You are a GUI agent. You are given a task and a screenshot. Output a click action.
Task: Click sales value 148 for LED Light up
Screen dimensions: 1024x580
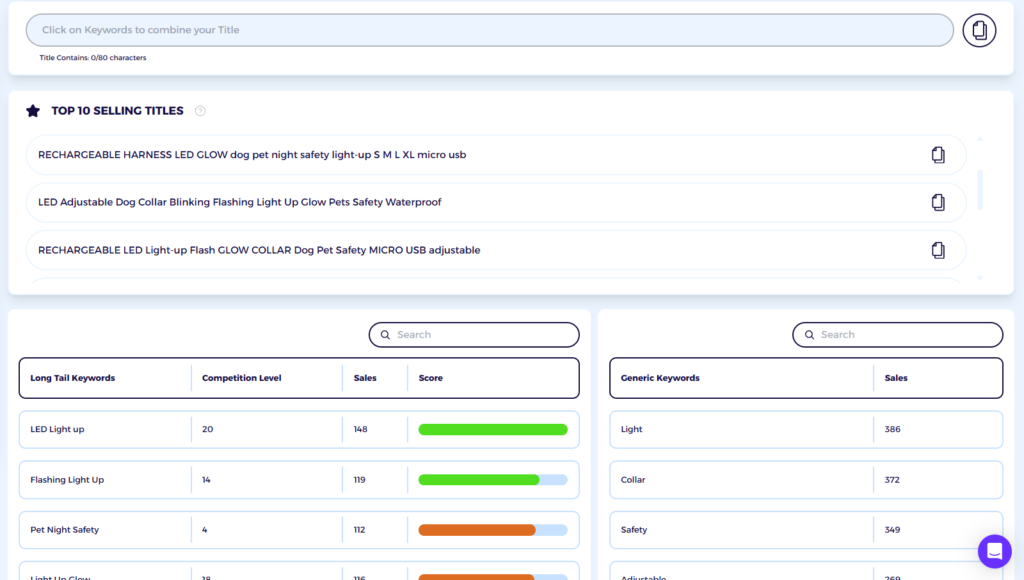coord(360,430)
